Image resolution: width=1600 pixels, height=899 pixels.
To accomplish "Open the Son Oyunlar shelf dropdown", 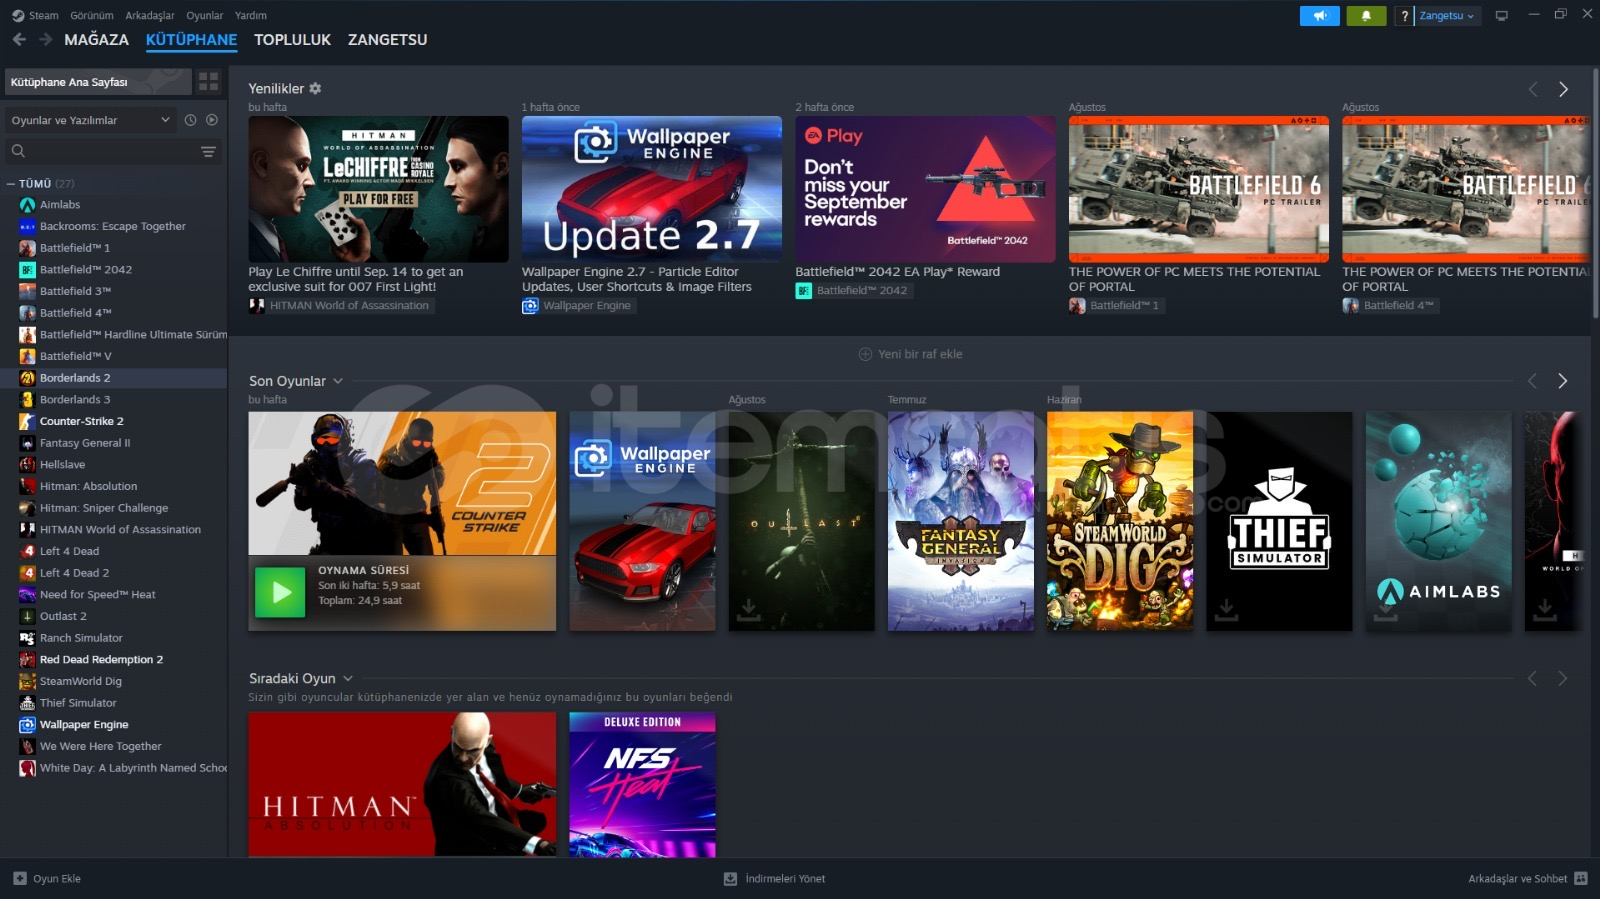I will click(338, 381).
